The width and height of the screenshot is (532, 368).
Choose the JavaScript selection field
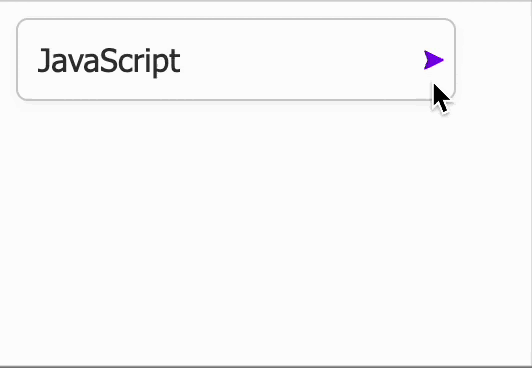coord(236,60)
